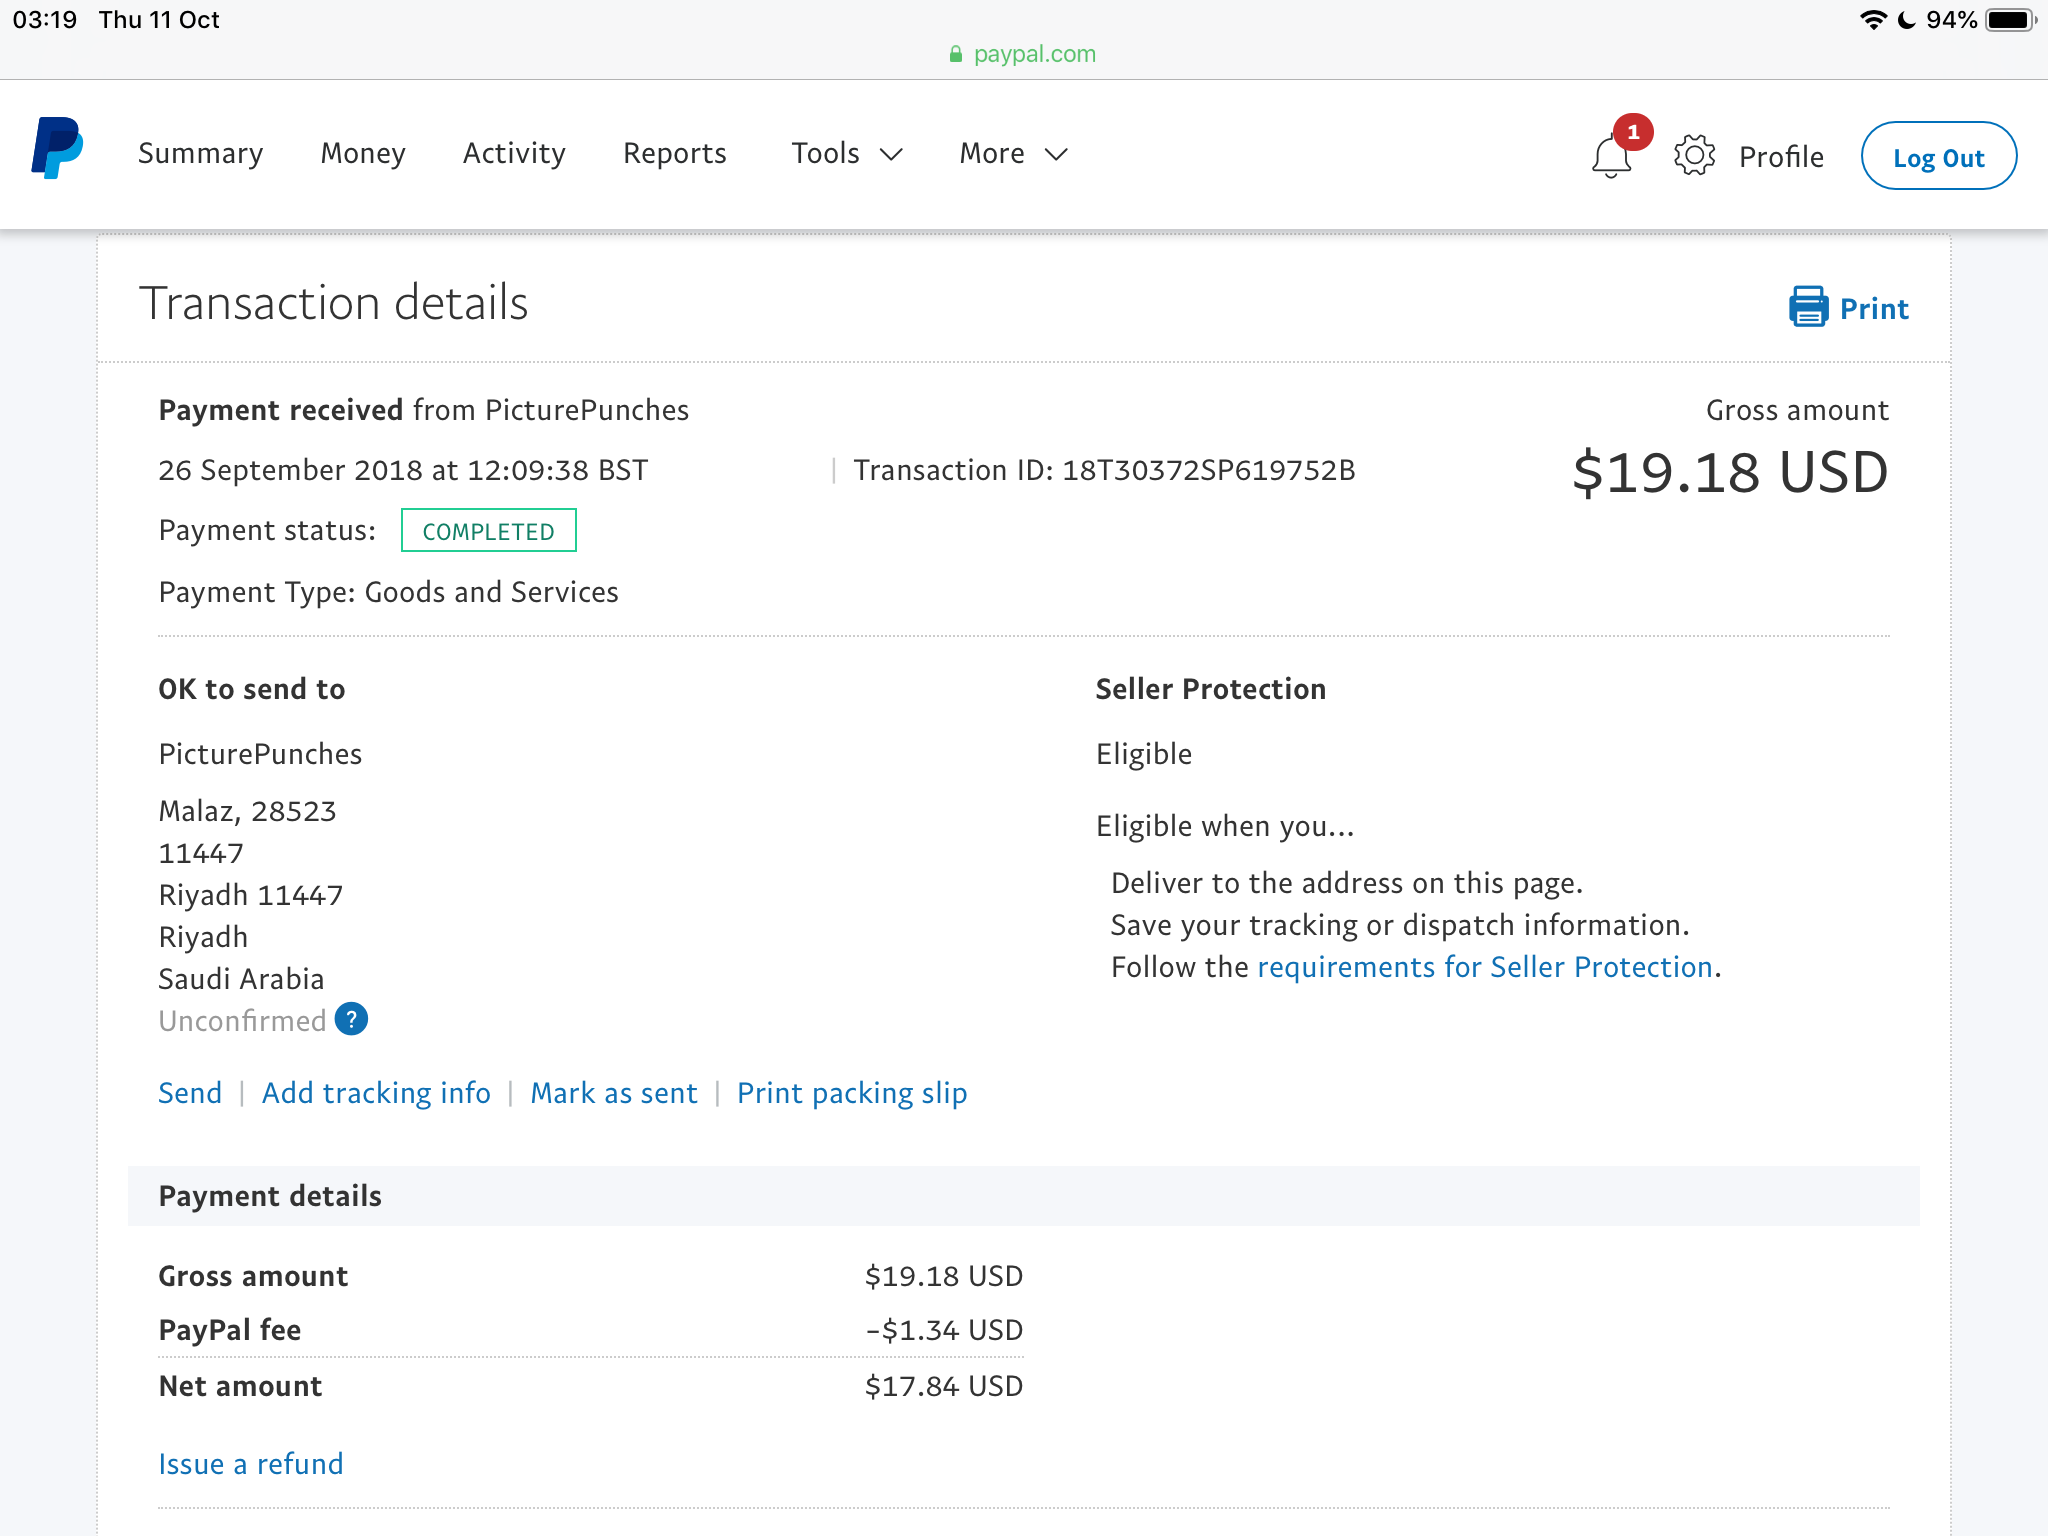
Task: Open settings via the gear icon
Action: (x=1694, y=155)
